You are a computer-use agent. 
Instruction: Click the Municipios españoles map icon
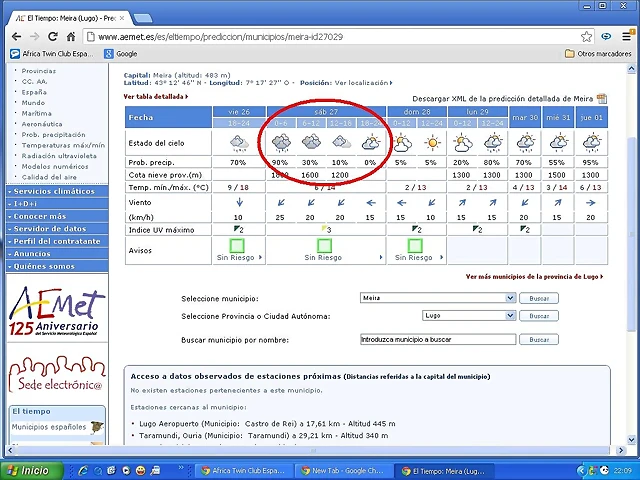97,427
